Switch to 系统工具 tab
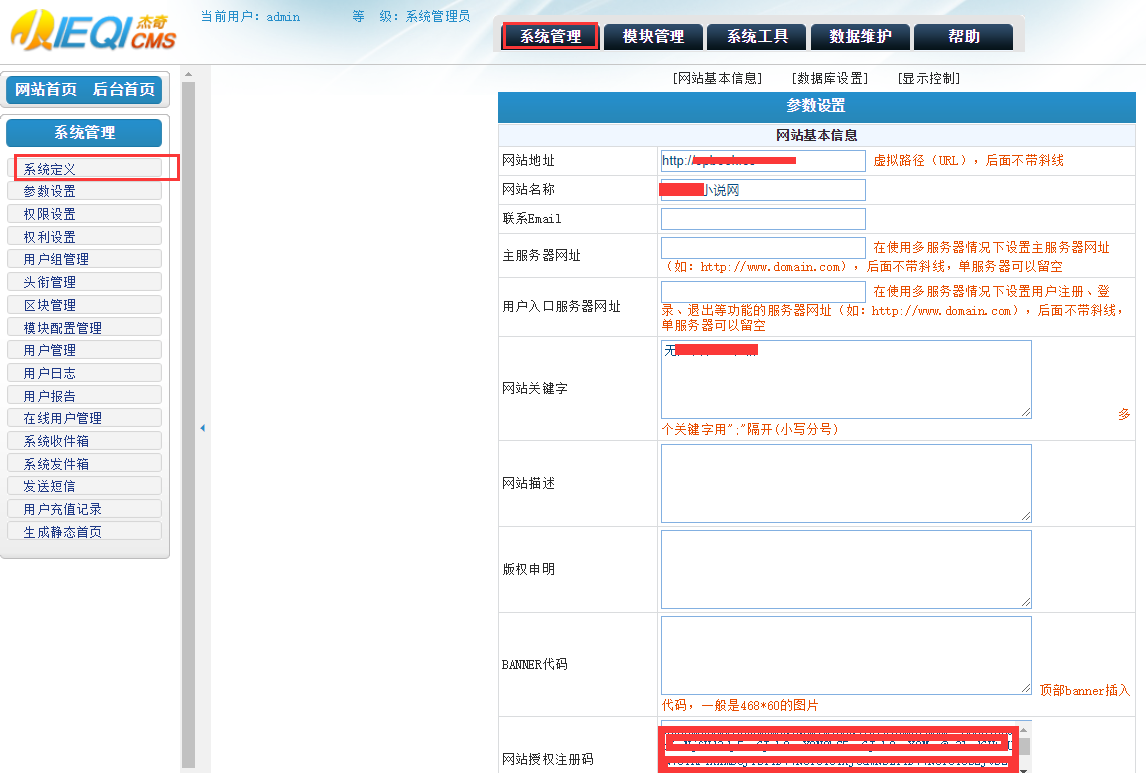 (757, 37)
